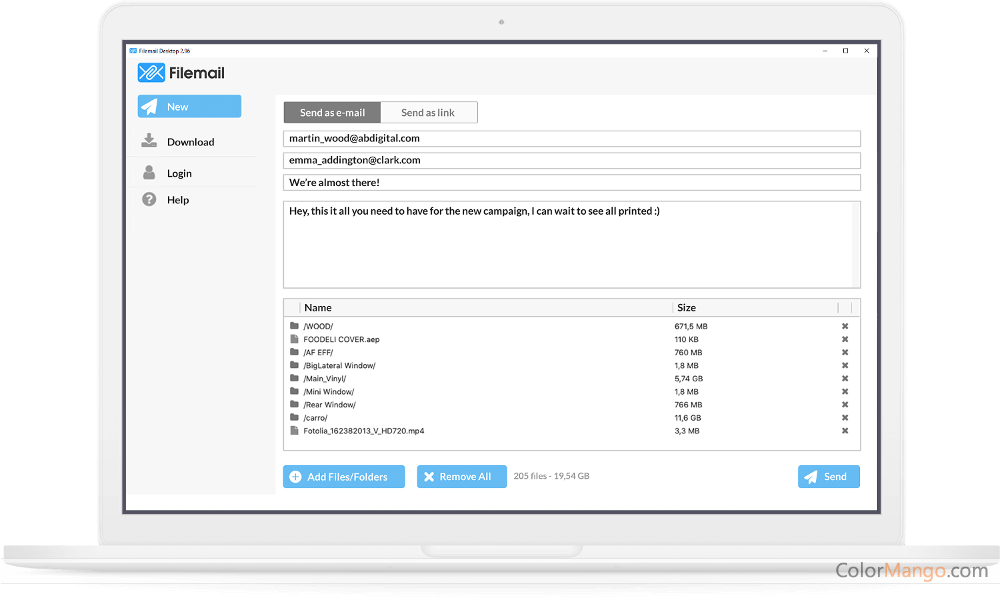The image size is (1000, 600).
Task: Click the plus icon in Add Files/Folders
Action: coord(295,476)
